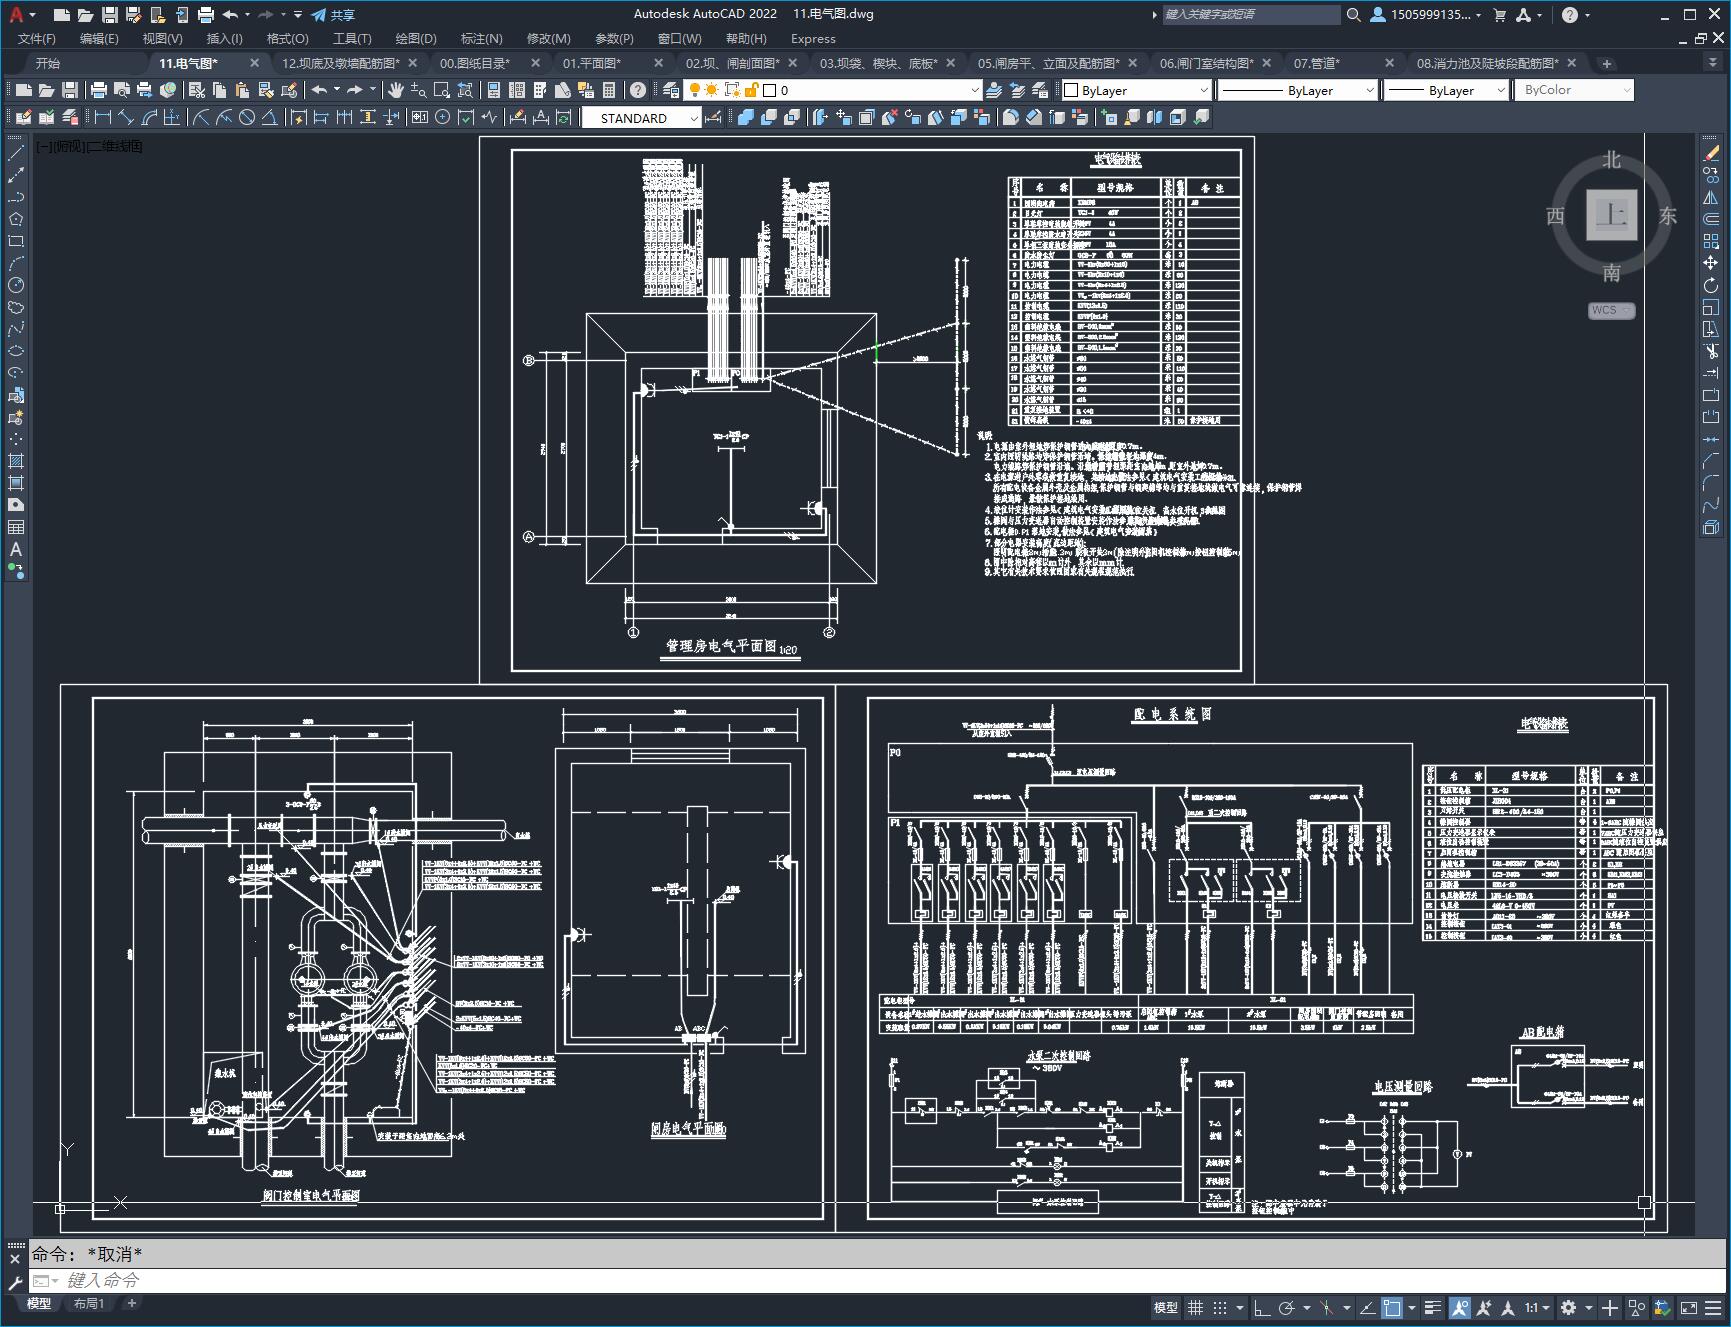This screenshot has width=1731, height=1327.
Task: Select the Rotate tool in the modify toolbar
Action: click(1711, 285)
